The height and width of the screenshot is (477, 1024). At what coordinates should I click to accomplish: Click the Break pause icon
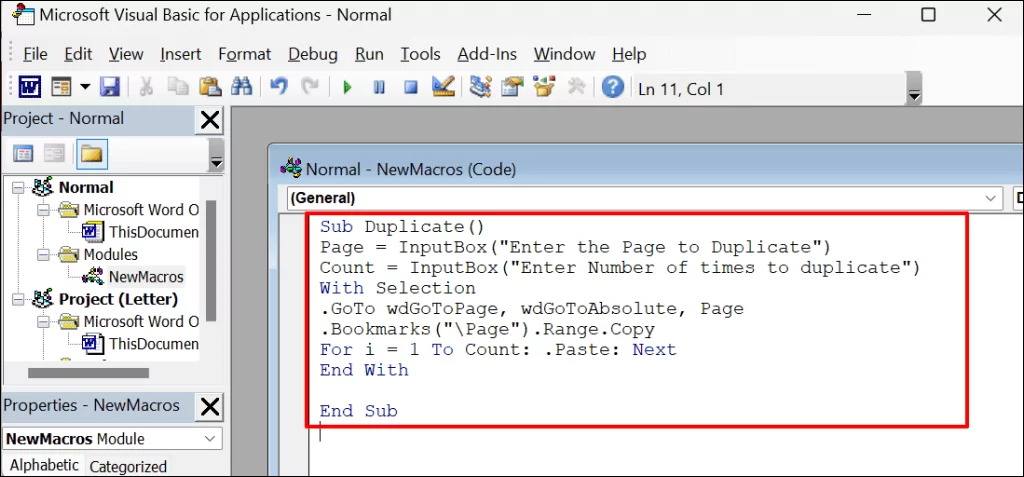[379, 87]
